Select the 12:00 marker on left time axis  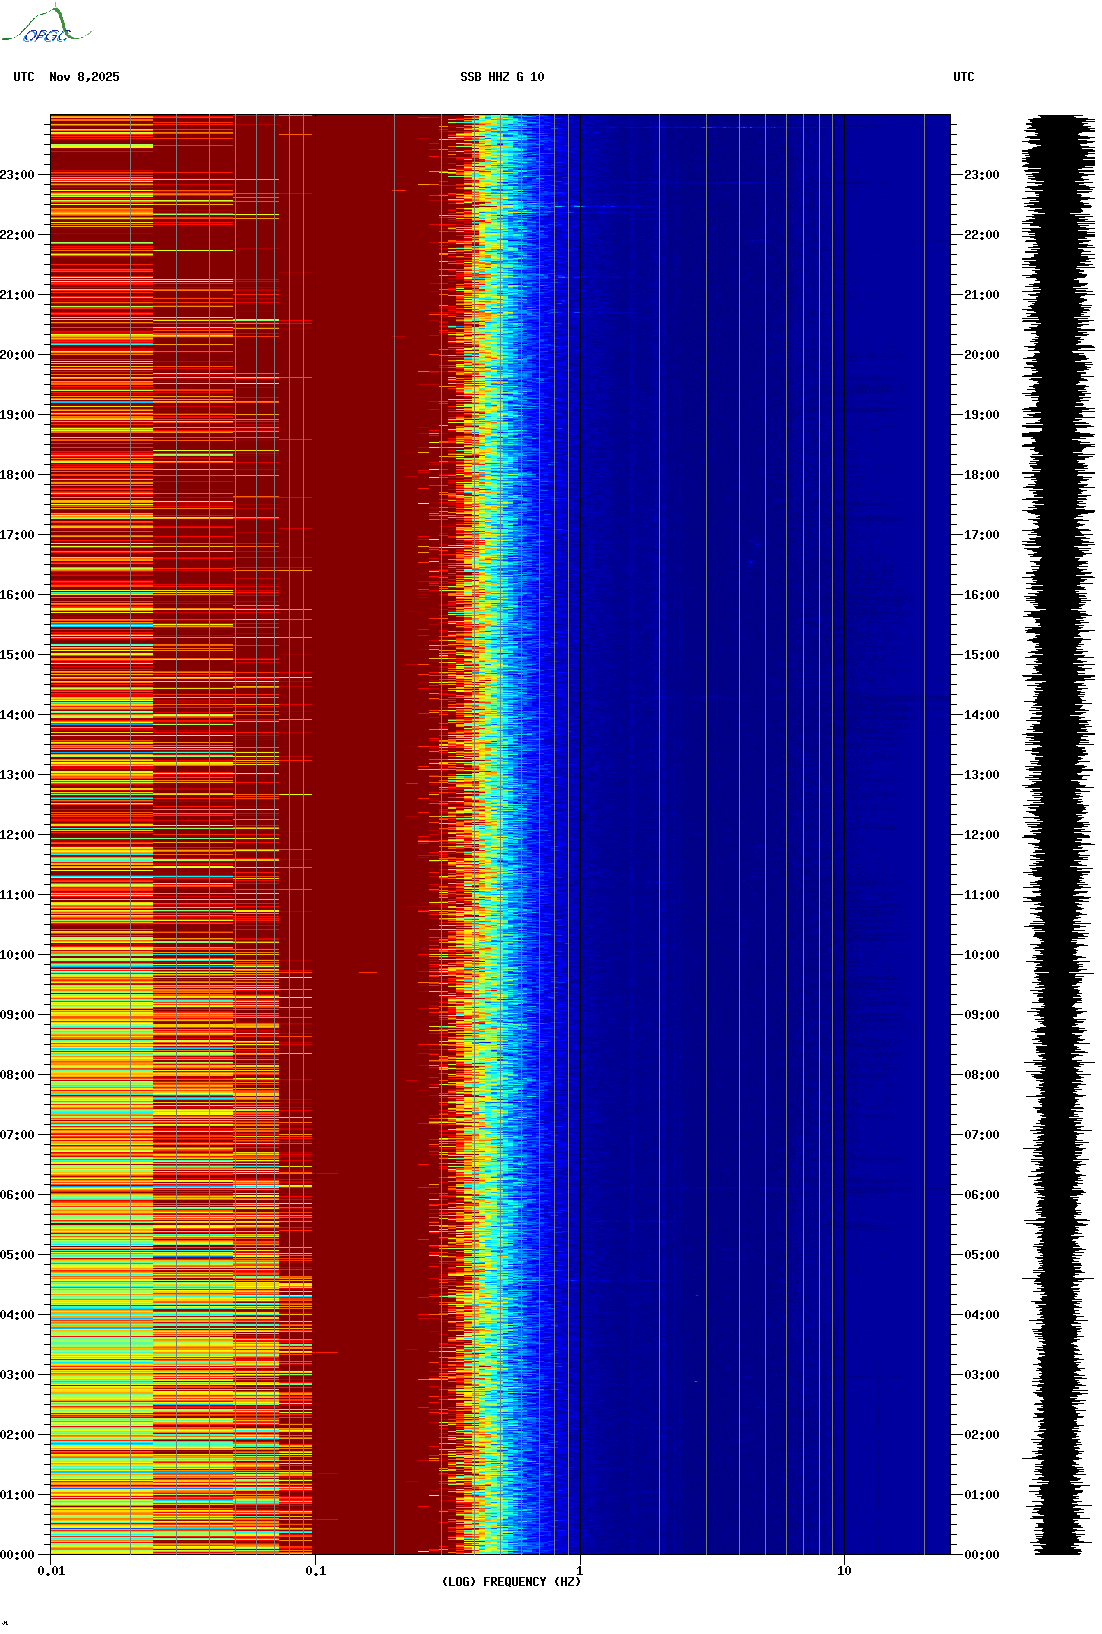point(17,835)
